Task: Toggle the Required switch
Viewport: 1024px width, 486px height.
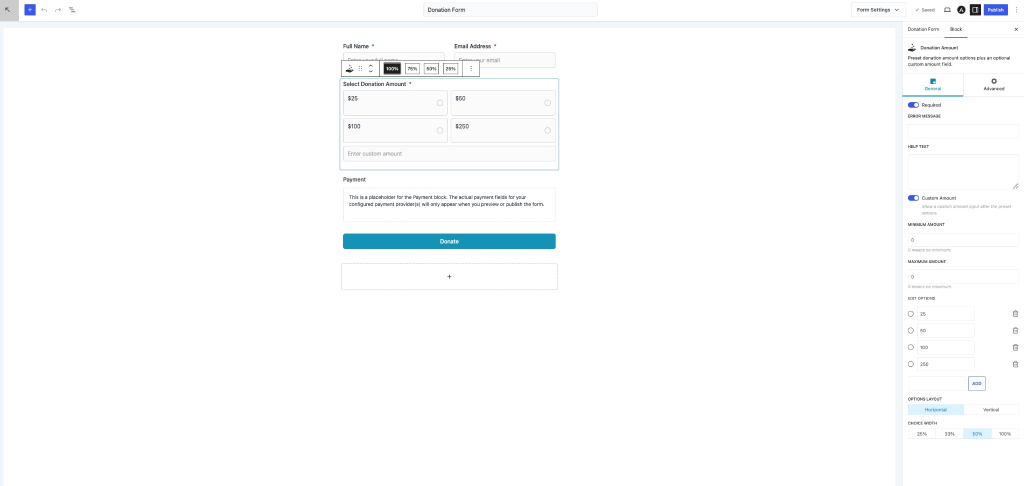Action: 913,105
